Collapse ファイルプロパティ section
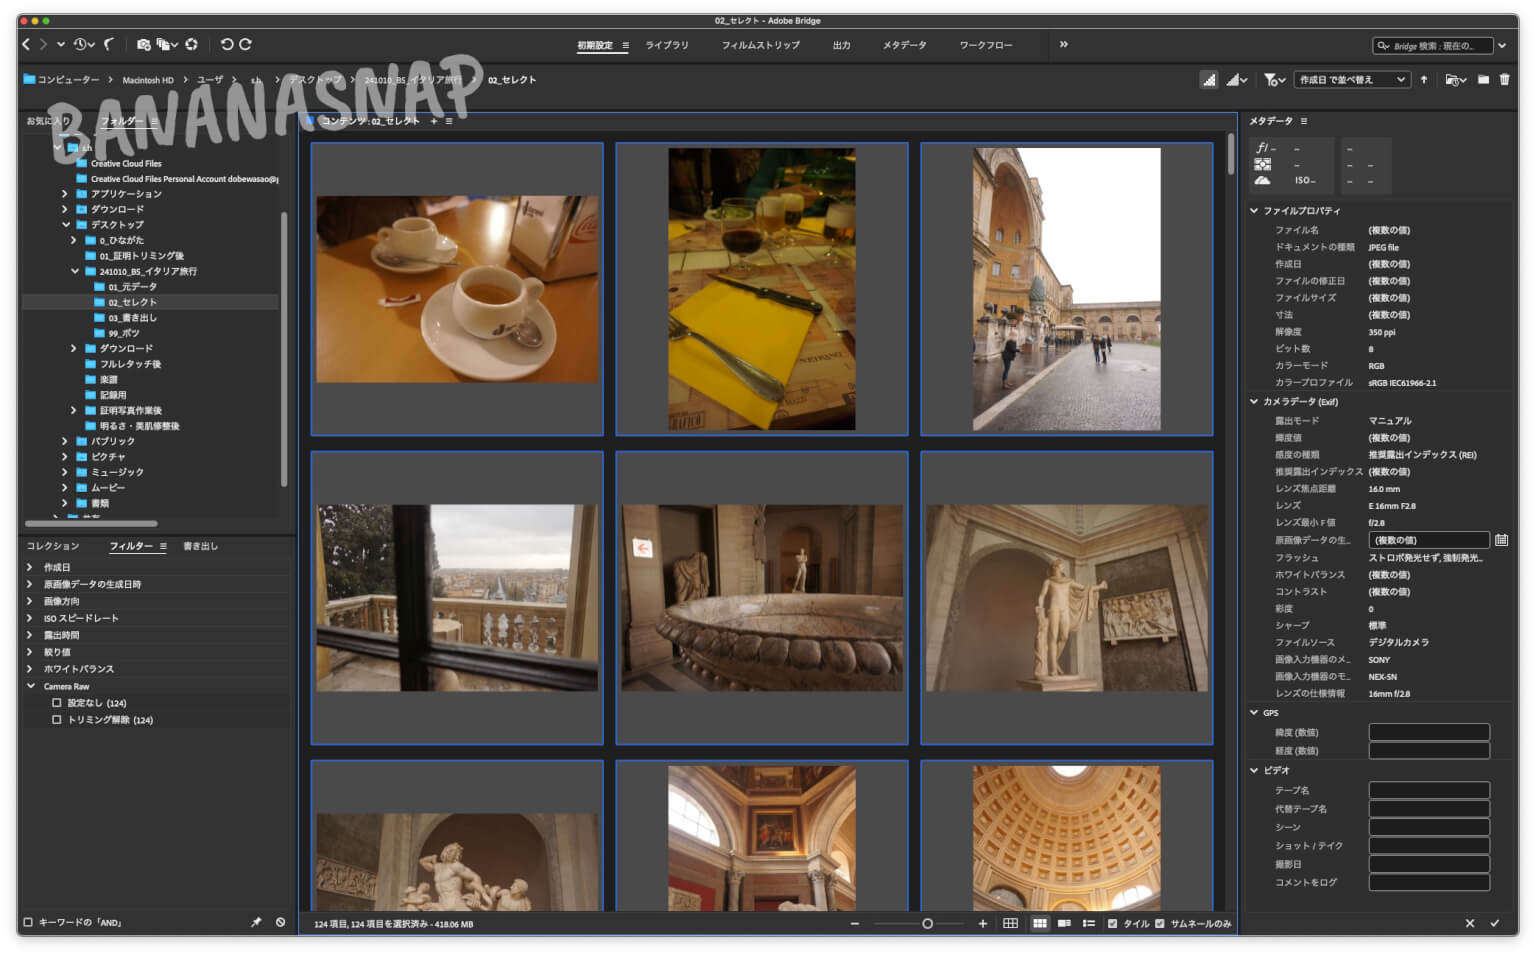This screenshot has height=956, width=1536. [1254, 211]
